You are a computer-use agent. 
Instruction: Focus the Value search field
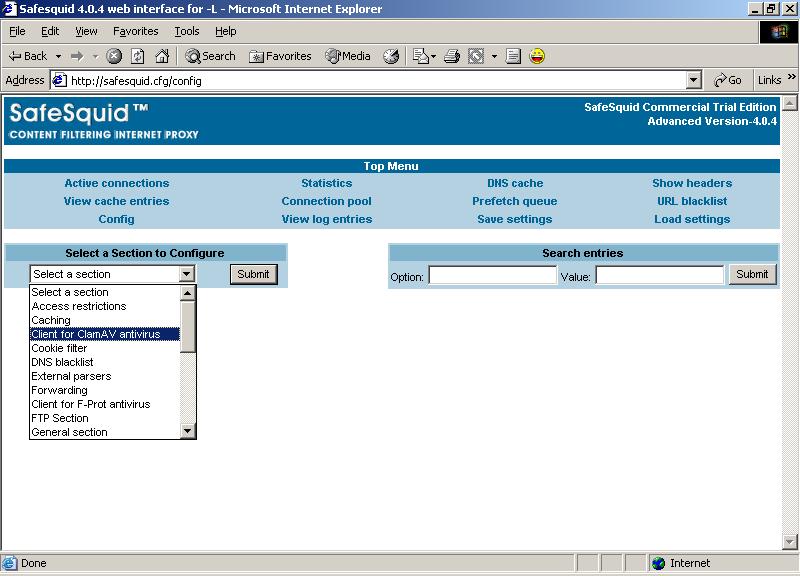(659, 275)
